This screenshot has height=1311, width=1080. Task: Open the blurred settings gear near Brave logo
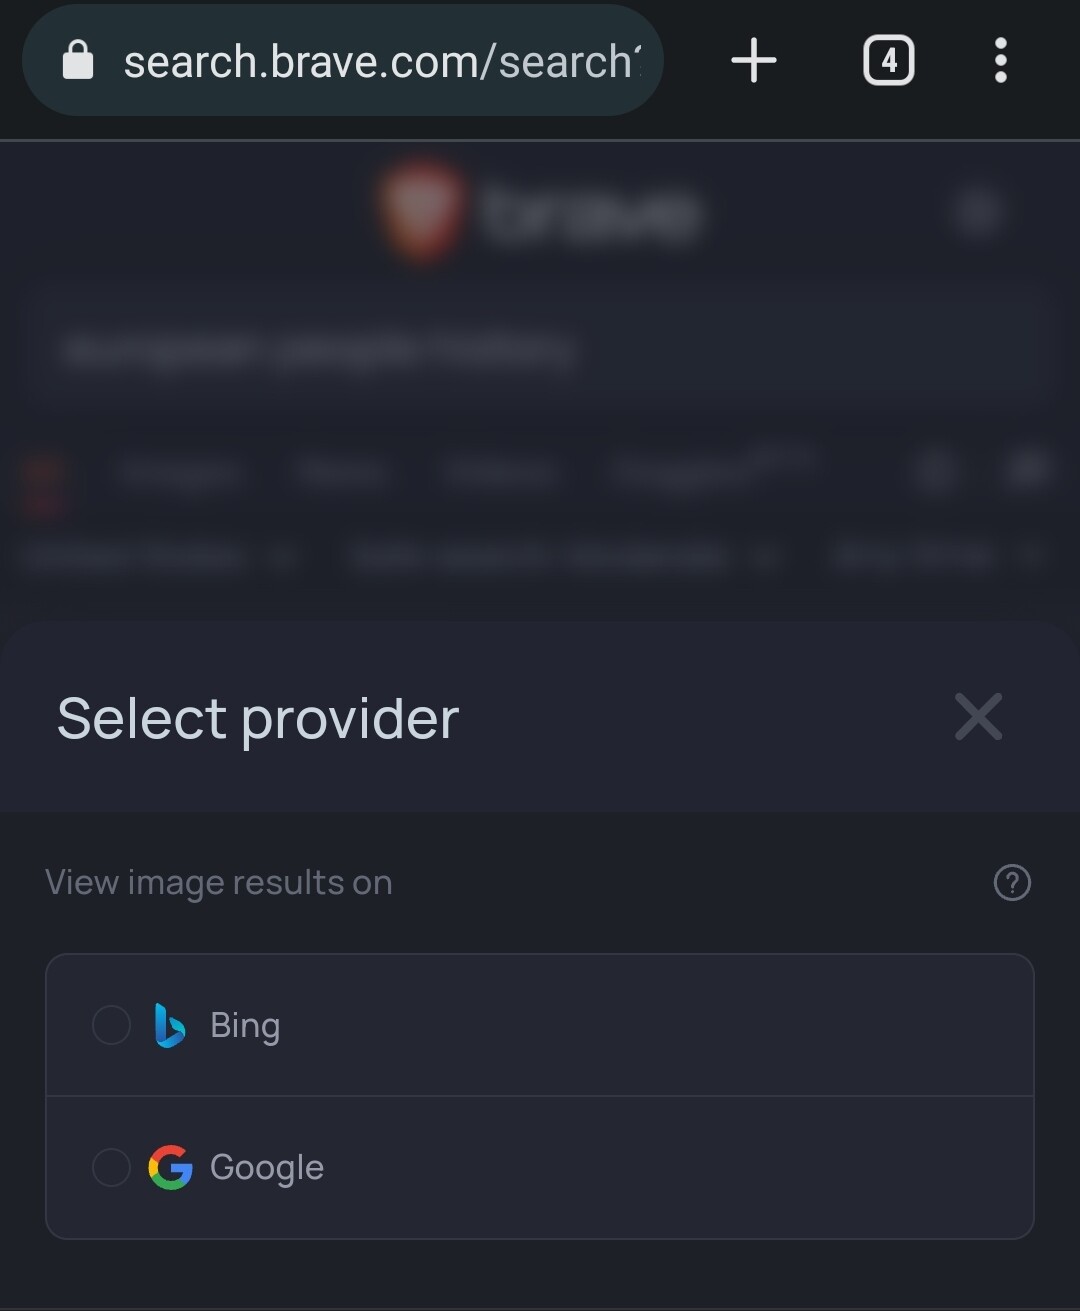point(977,212)
